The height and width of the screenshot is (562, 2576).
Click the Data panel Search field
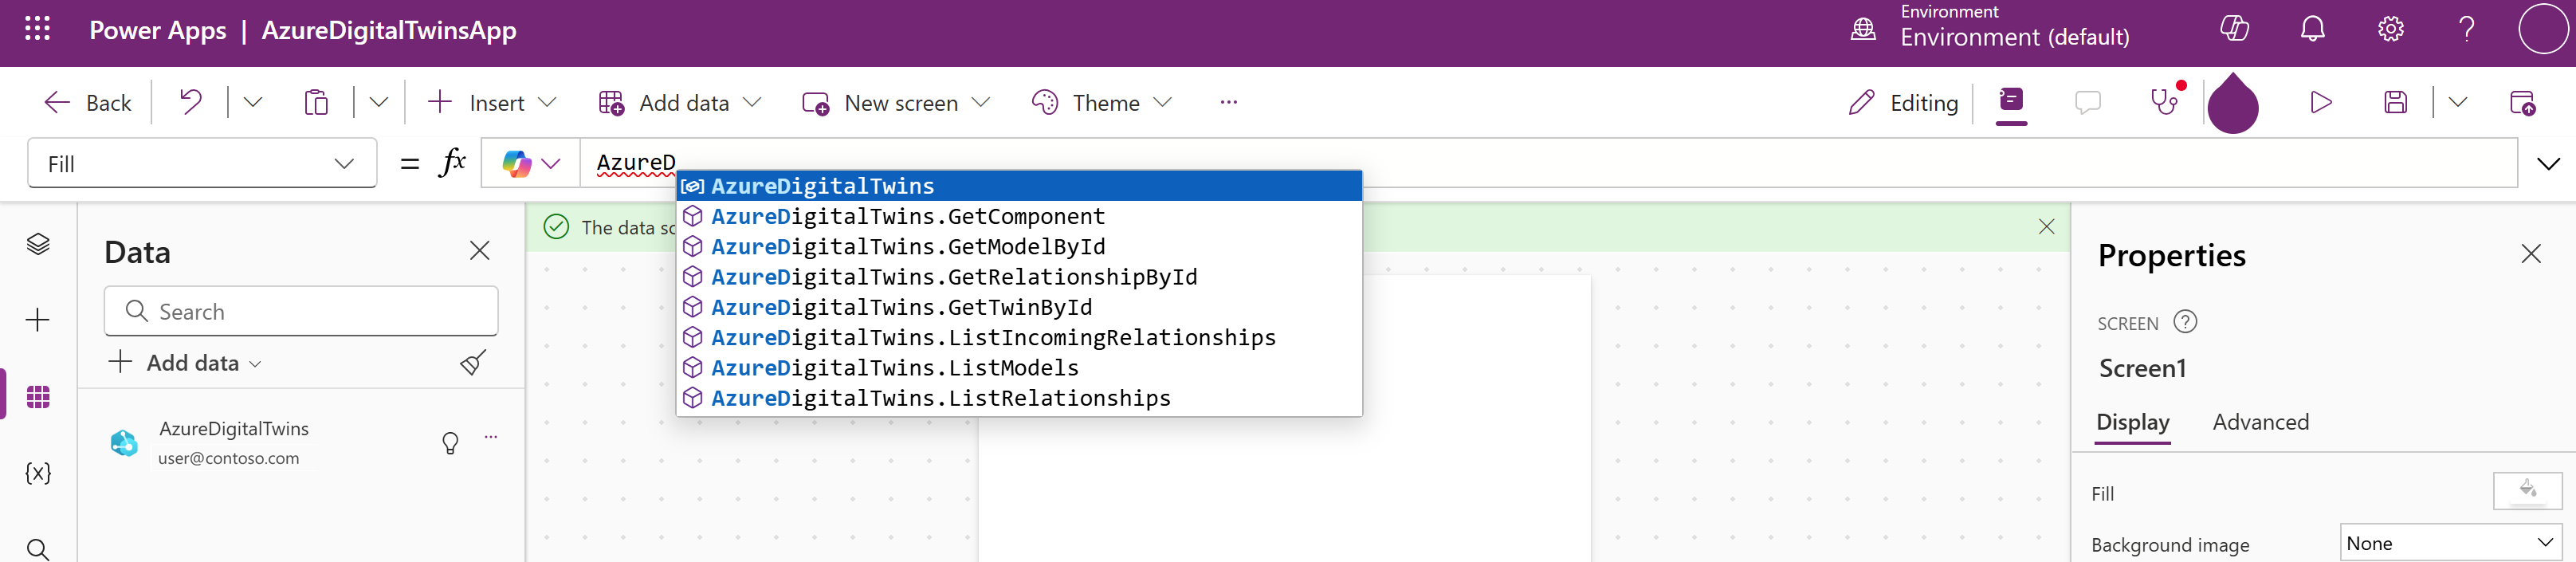[x=301, y=311]
